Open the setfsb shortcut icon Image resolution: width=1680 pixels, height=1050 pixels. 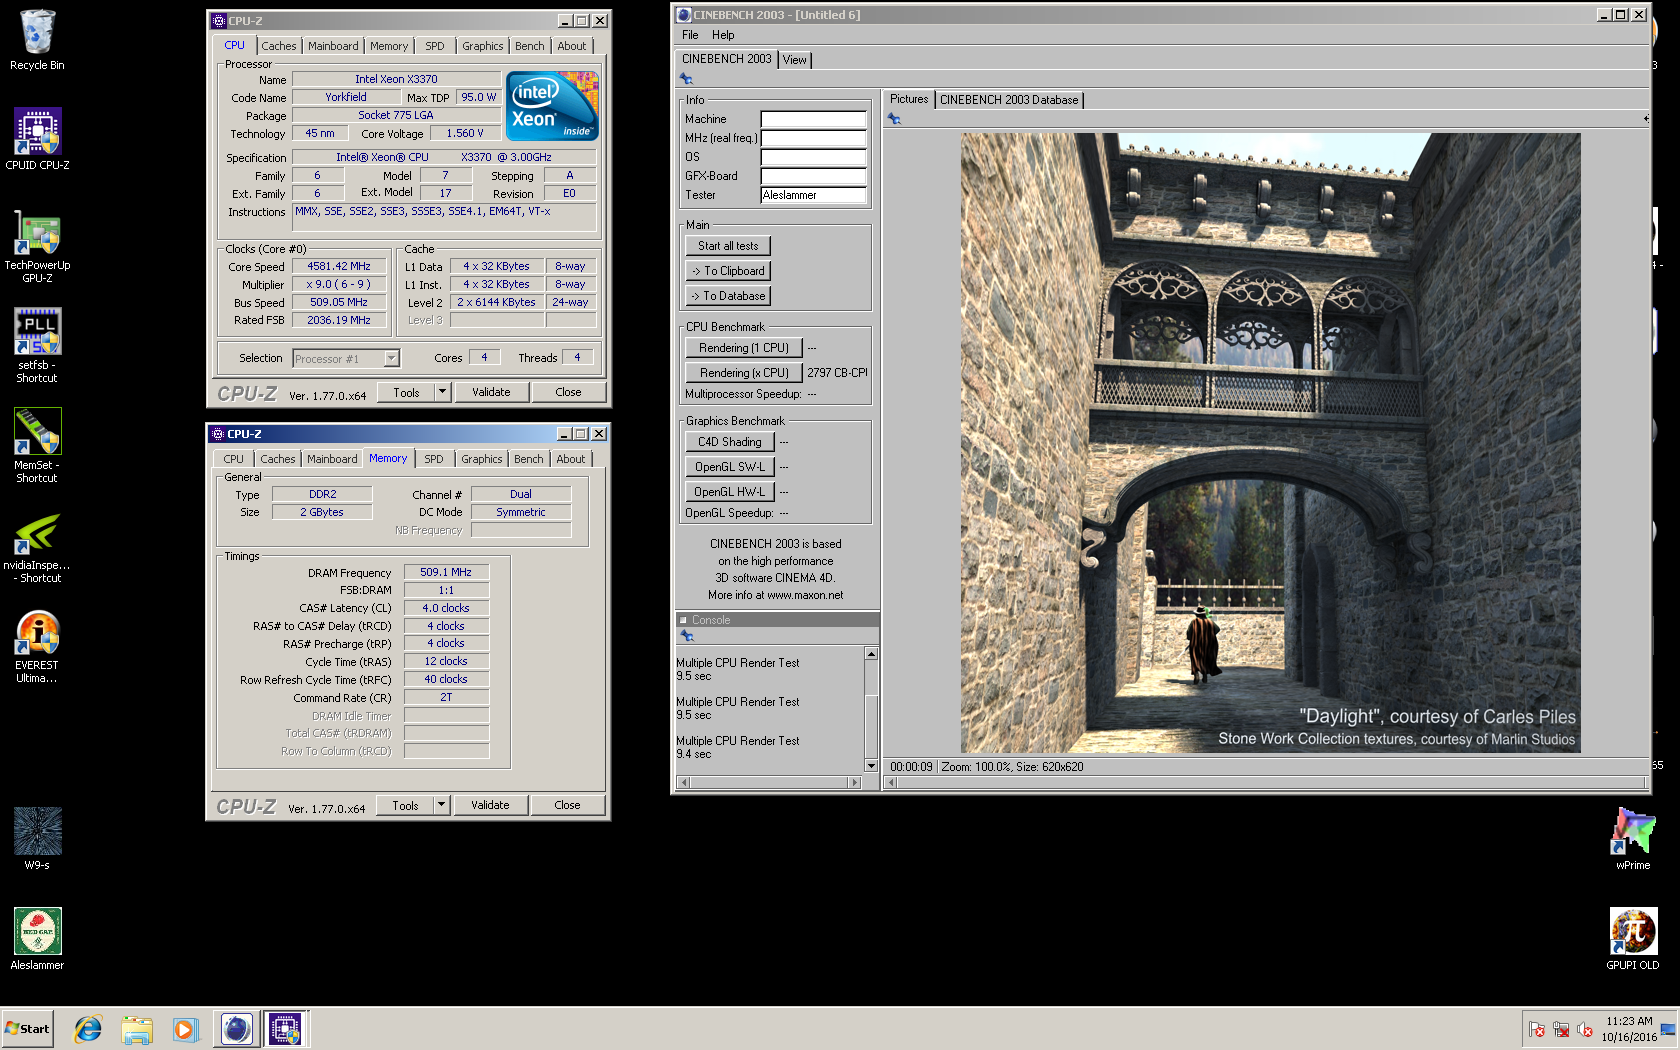pyautogui.click(x=37, y=345)
